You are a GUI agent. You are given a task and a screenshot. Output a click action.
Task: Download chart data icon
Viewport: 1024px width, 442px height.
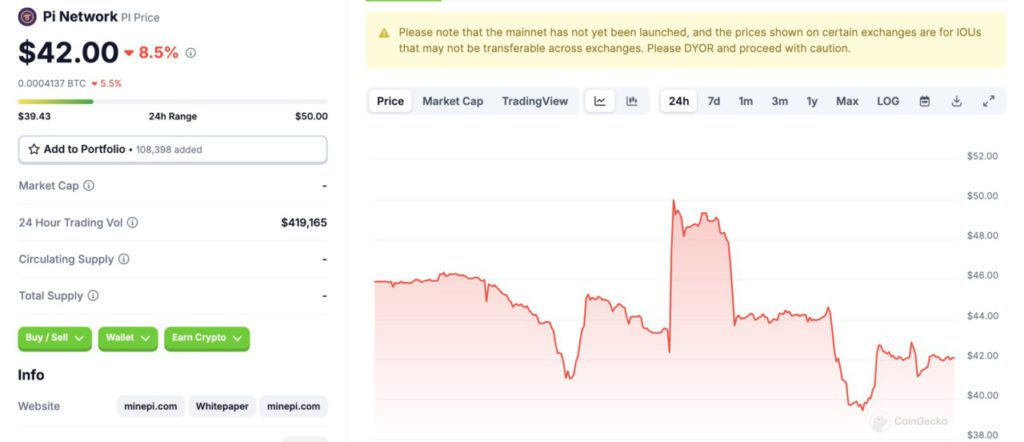coord(957,101)
